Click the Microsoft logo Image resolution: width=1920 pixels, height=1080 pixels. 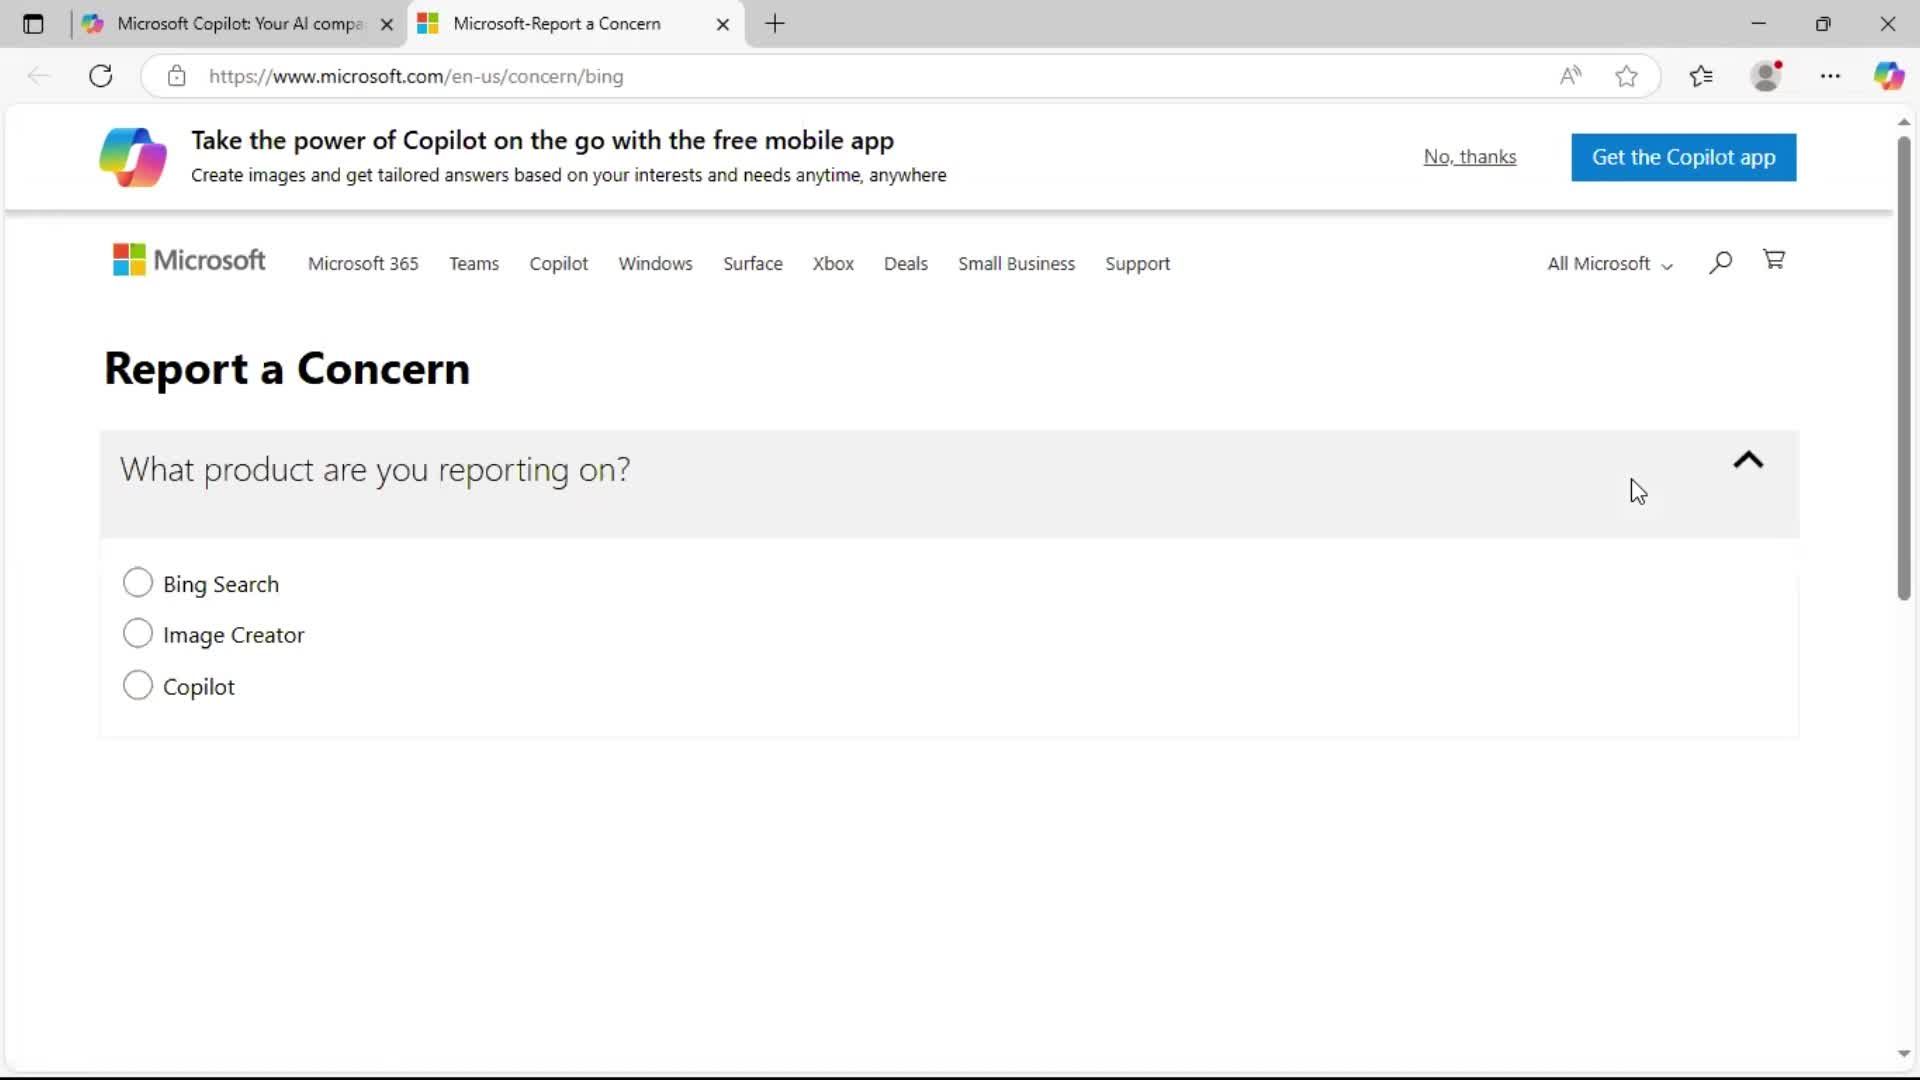pos(189,260)
